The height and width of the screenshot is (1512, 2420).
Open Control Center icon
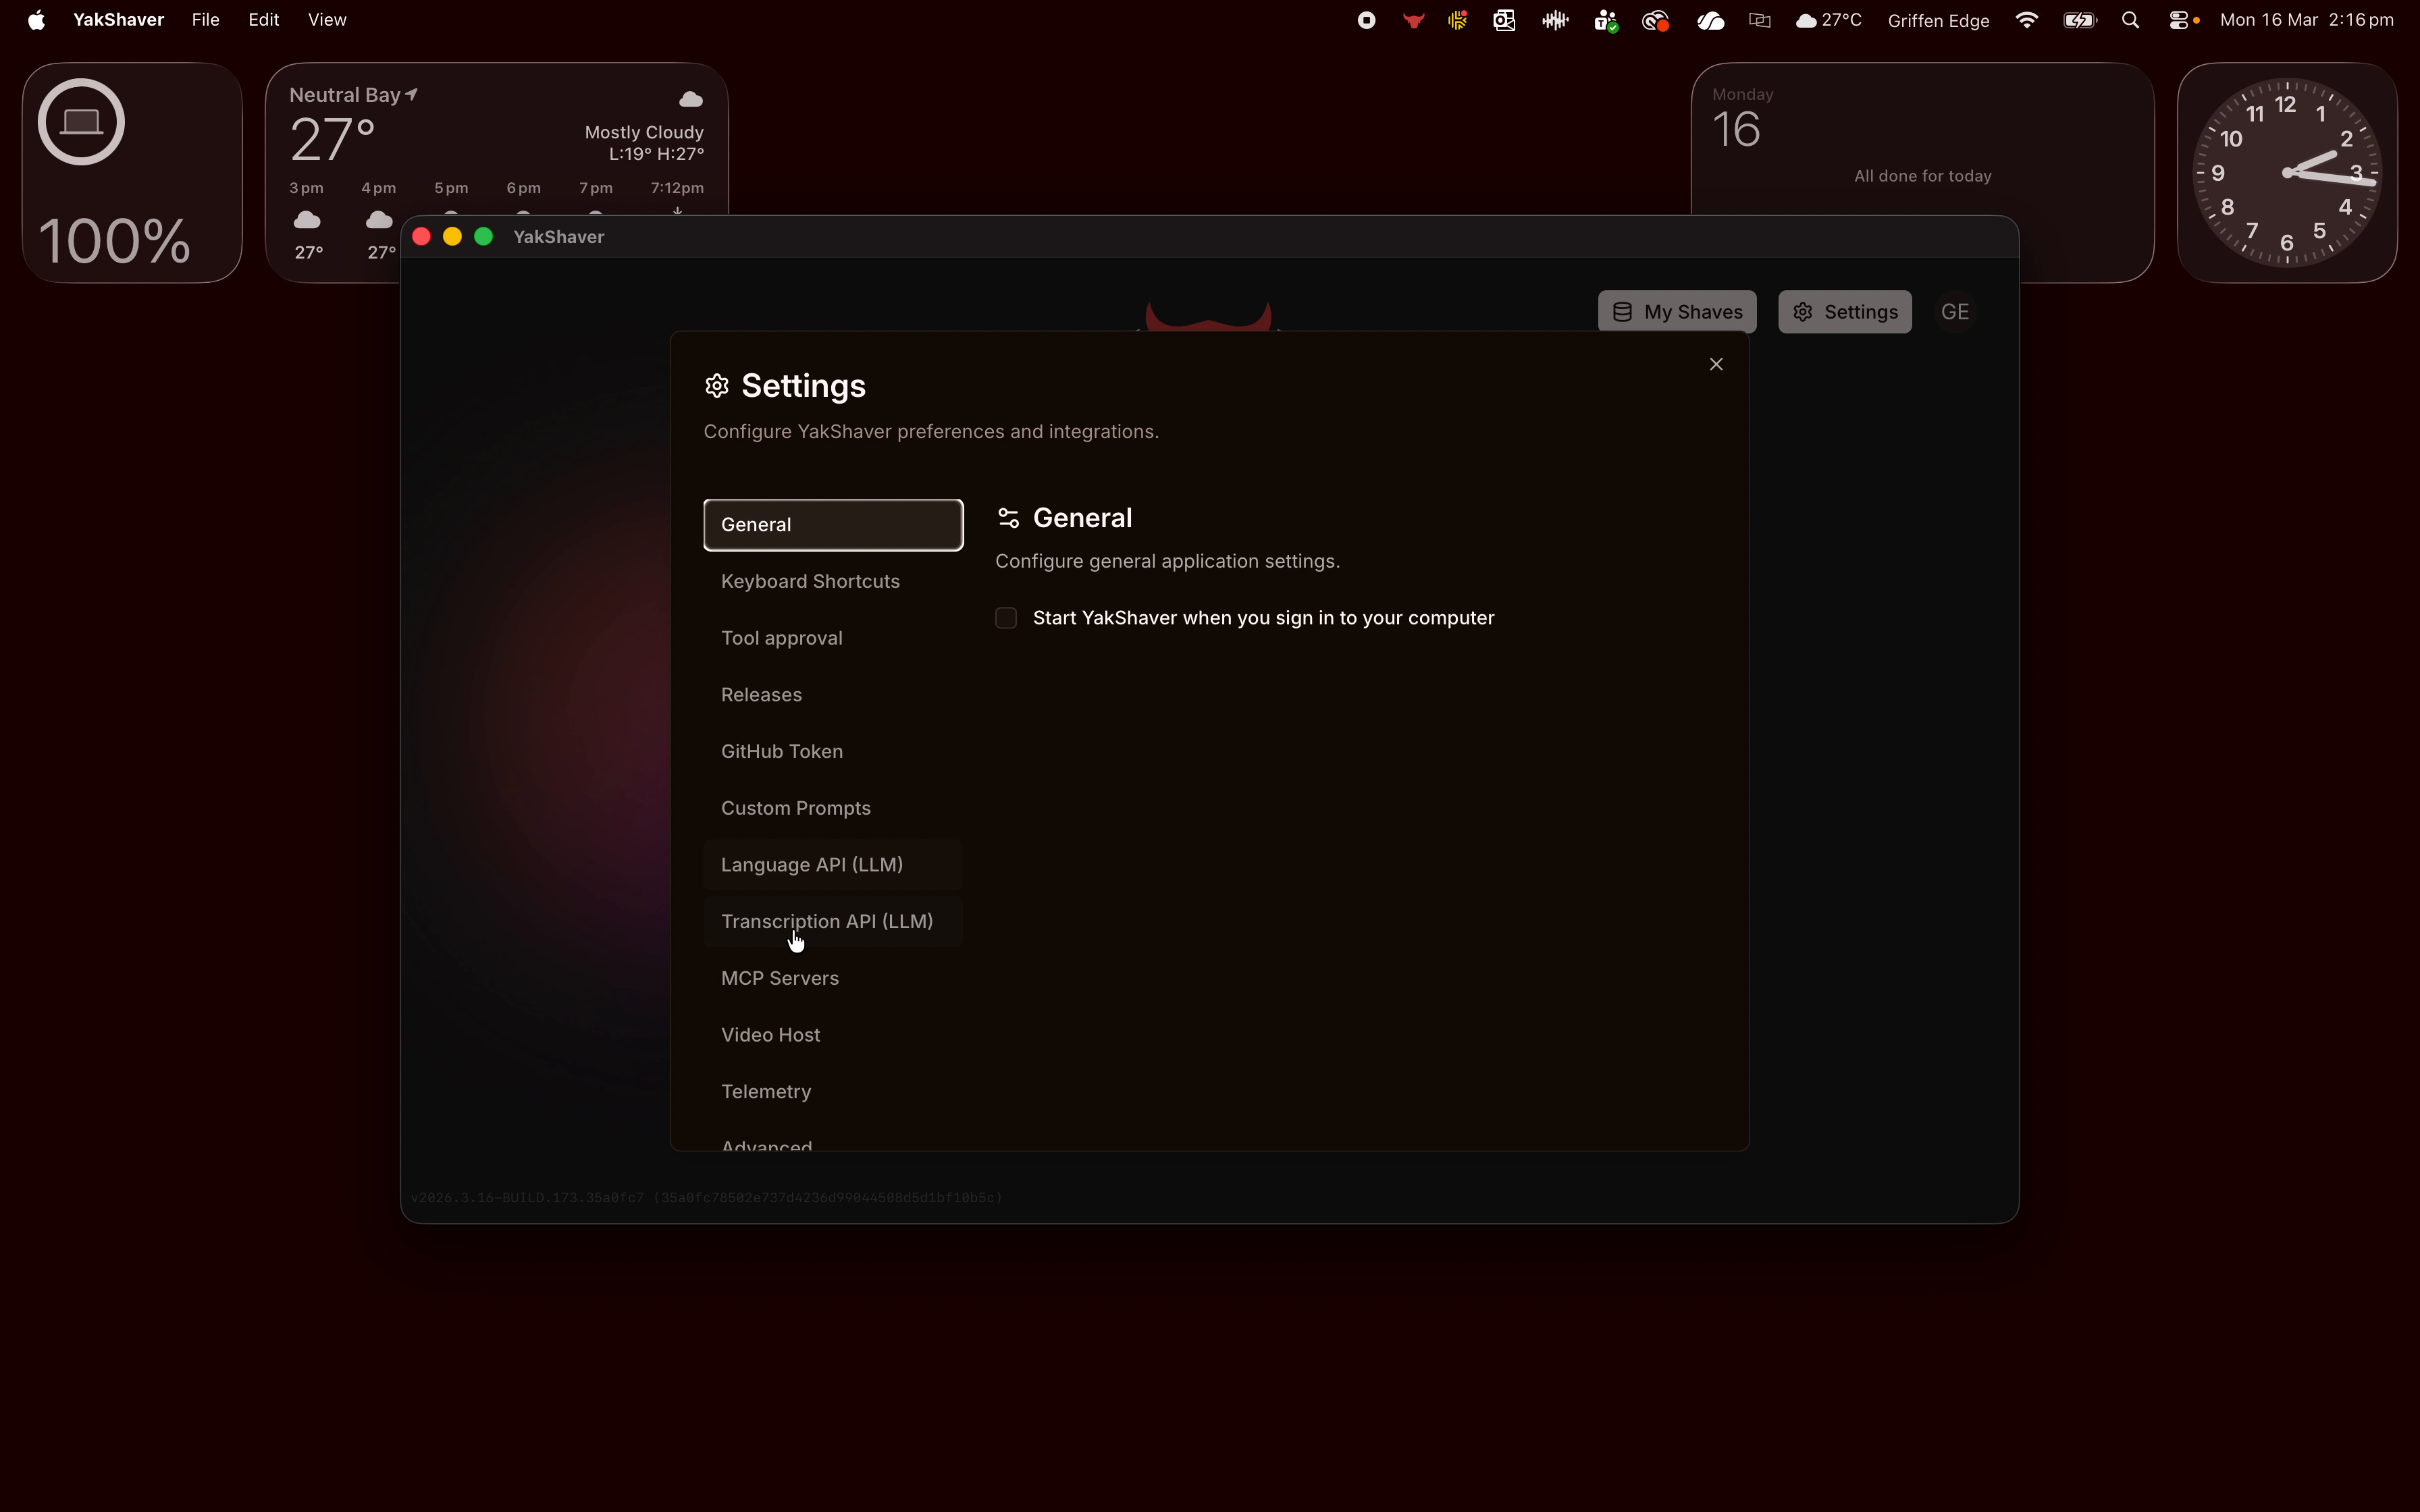[x=2178, y=20]
